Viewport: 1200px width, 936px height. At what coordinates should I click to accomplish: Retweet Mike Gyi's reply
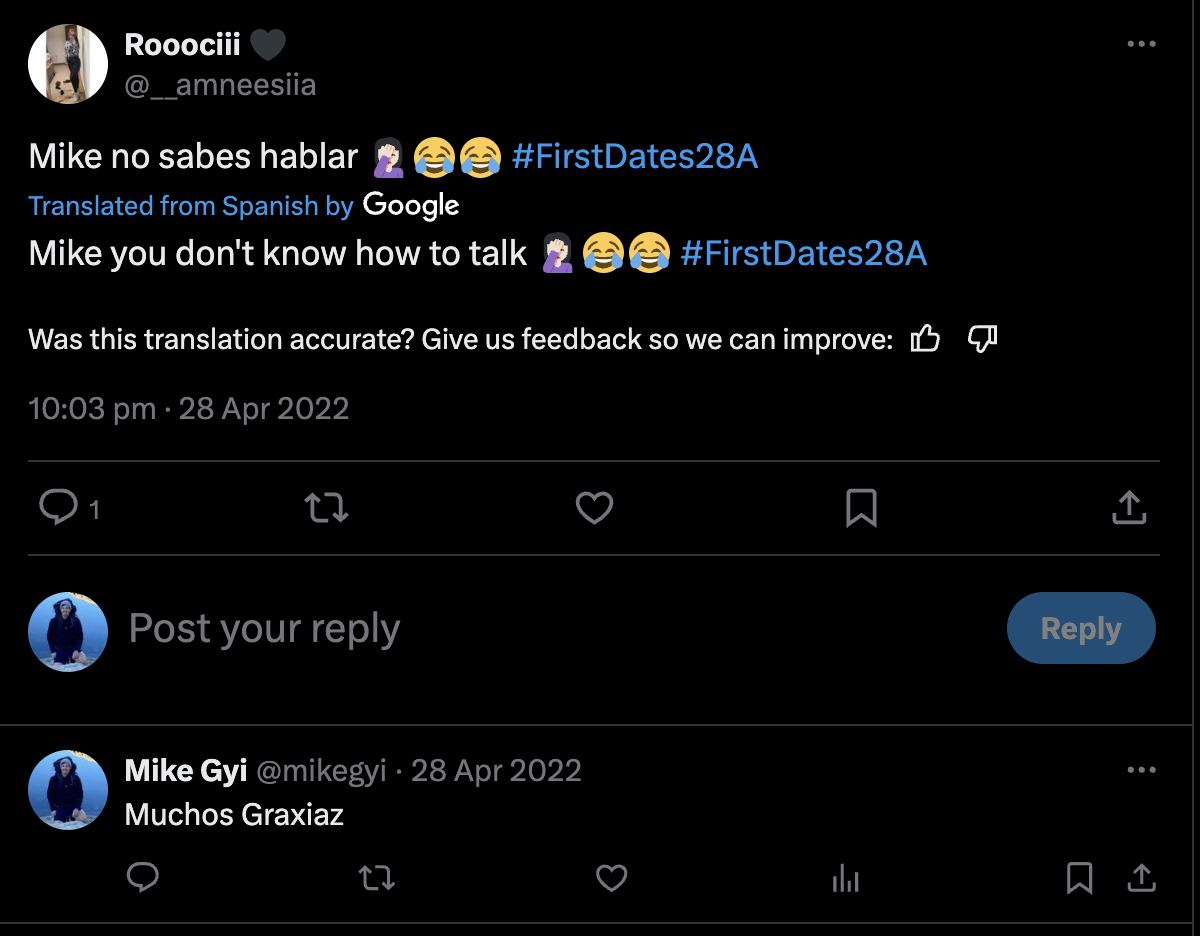(x=376, y=878)
